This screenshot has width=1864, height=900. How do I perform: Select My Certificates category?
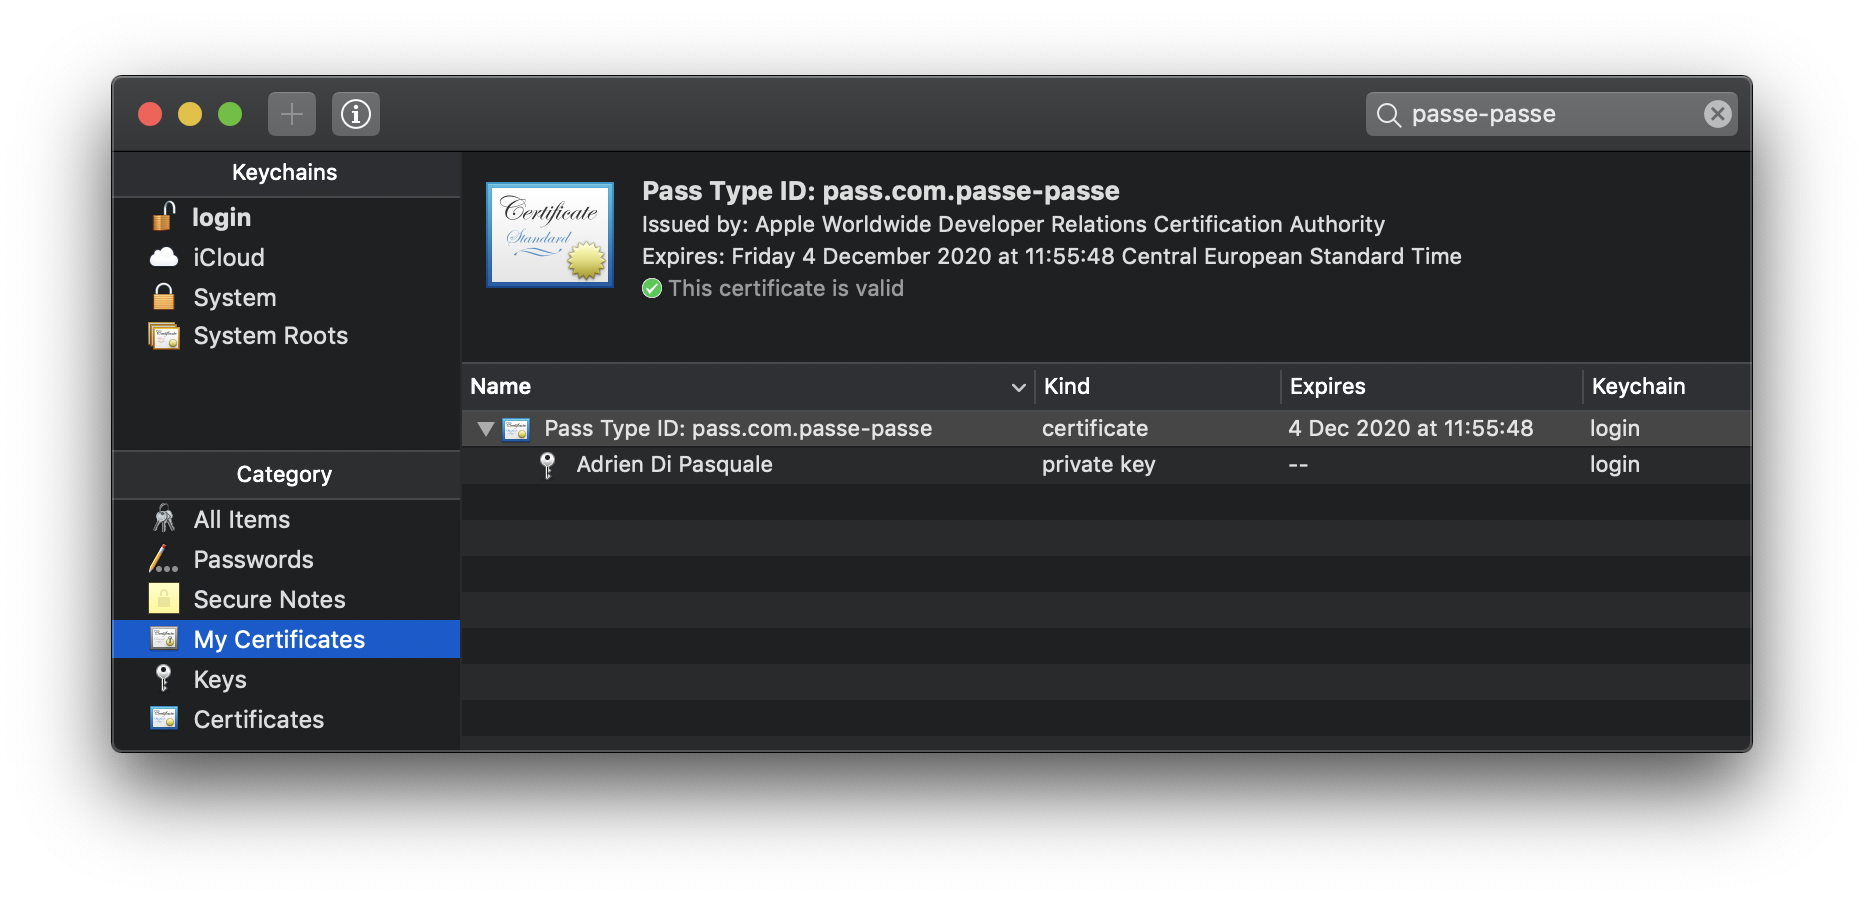(286, 639)
